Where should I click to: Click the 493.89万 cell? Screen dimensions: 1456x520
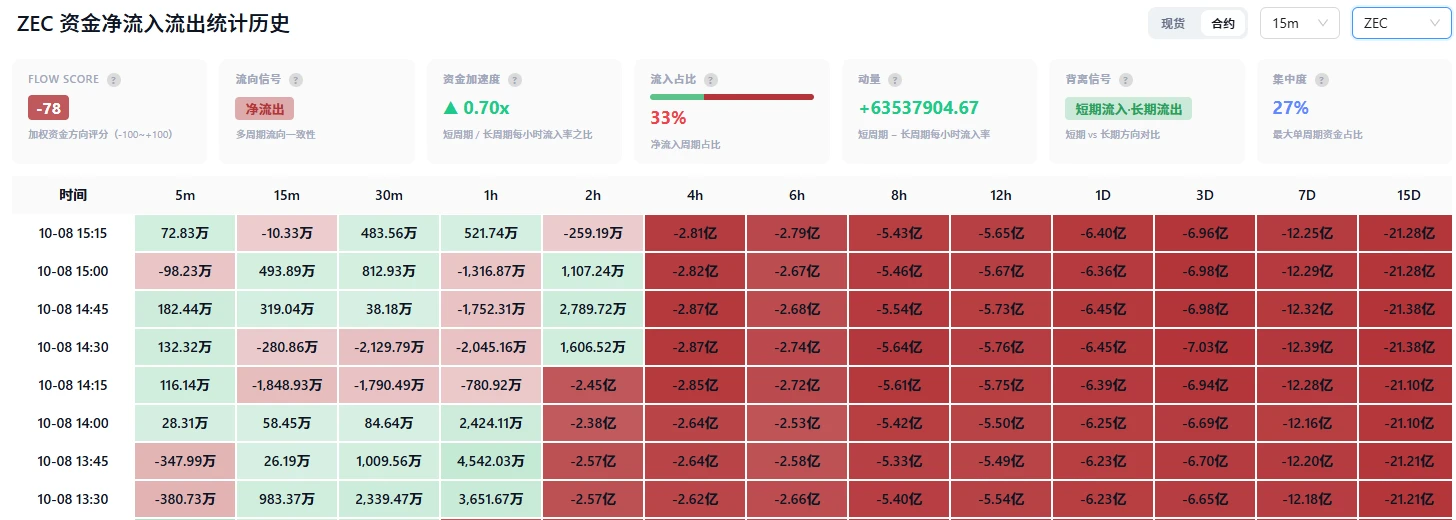coord(287,271)
